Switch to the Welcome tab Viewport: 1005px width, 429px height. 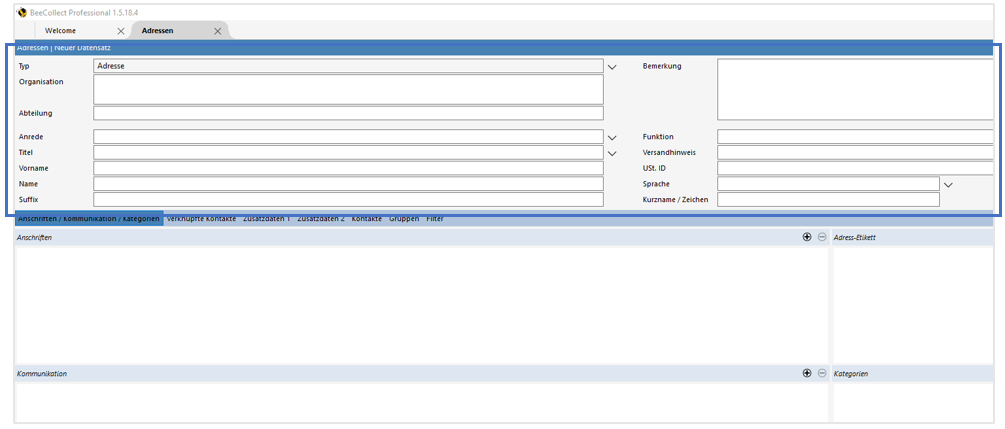point(60,31)
